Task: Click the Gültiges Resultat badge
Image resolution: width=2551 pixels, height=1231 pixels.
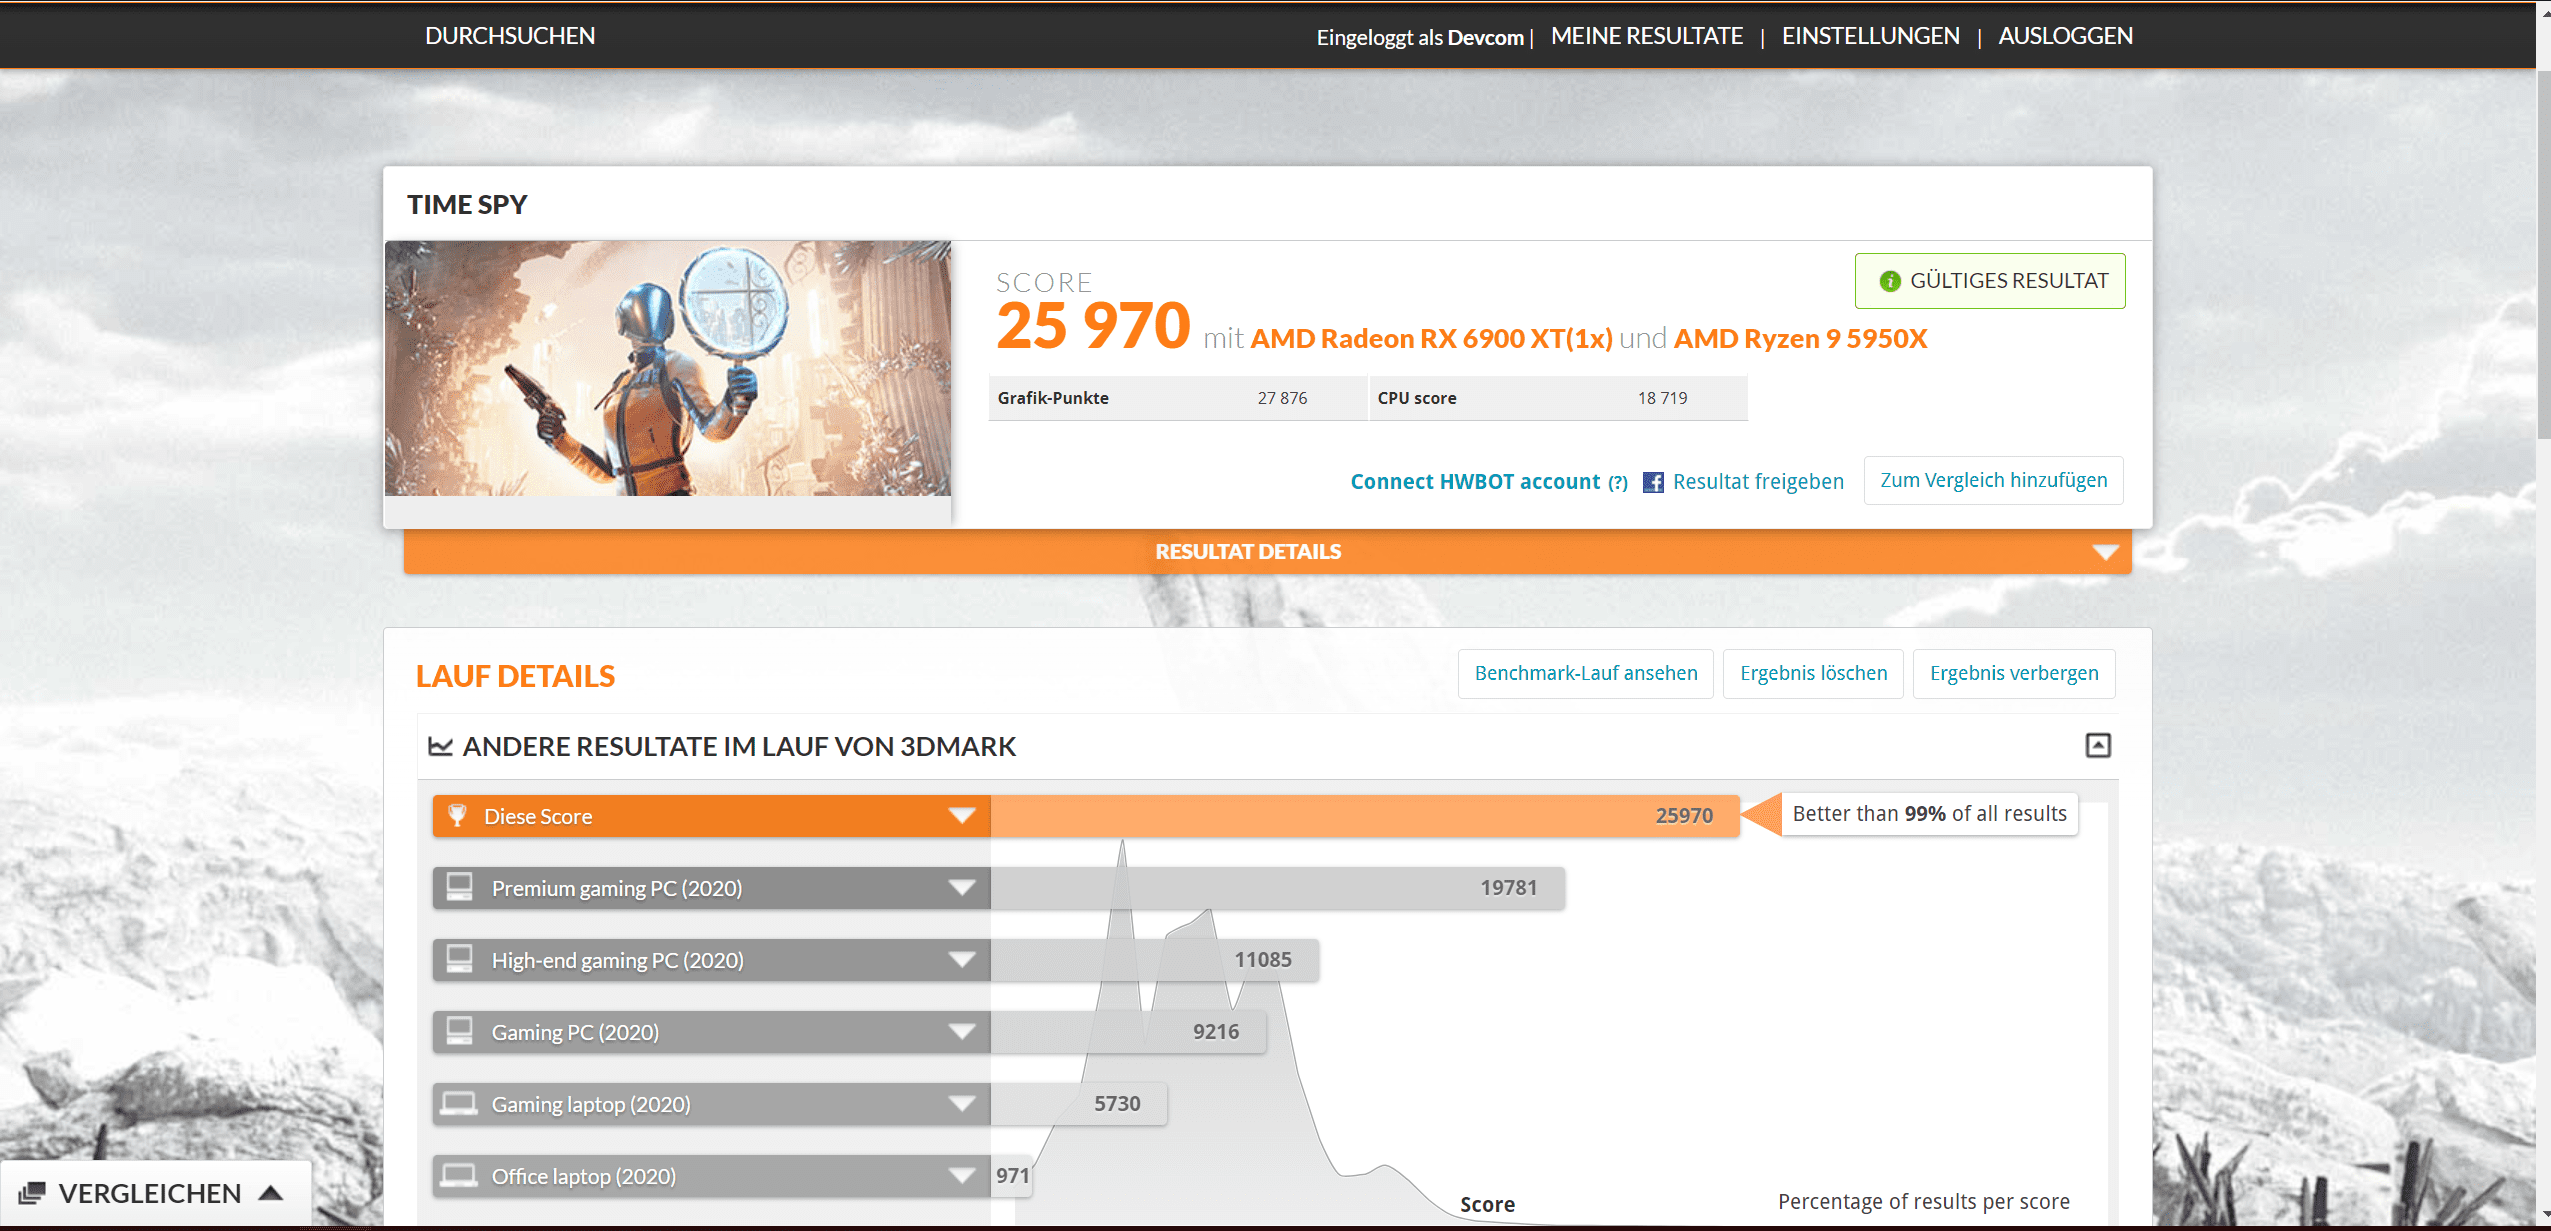Action: click(x=1989, y=281)
